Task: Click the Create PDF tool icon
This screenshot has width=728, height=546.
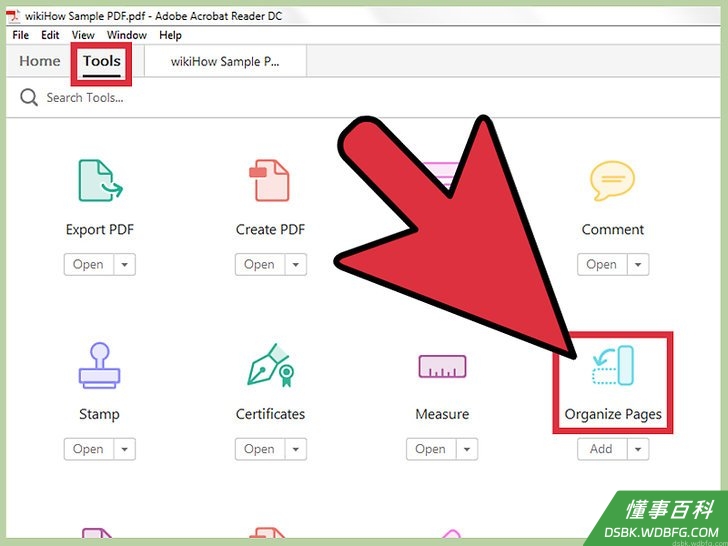Action: tap(269, 181)
